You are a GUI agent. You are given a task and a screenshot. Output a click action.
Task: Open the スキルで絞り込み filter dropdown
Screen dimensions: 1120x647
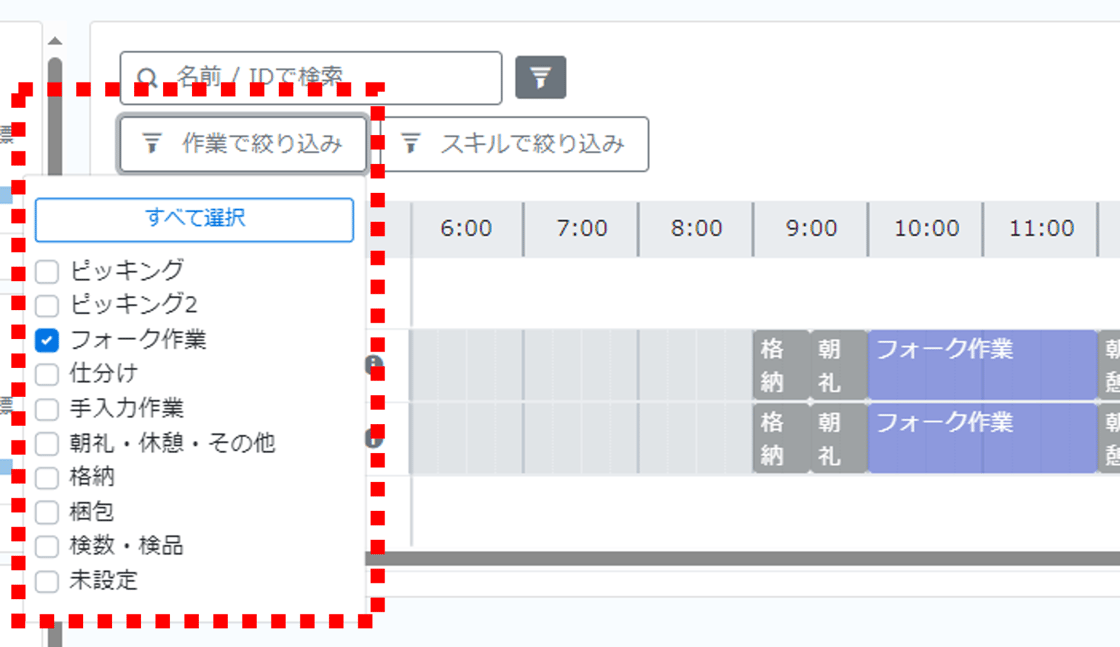click(515, 144)
